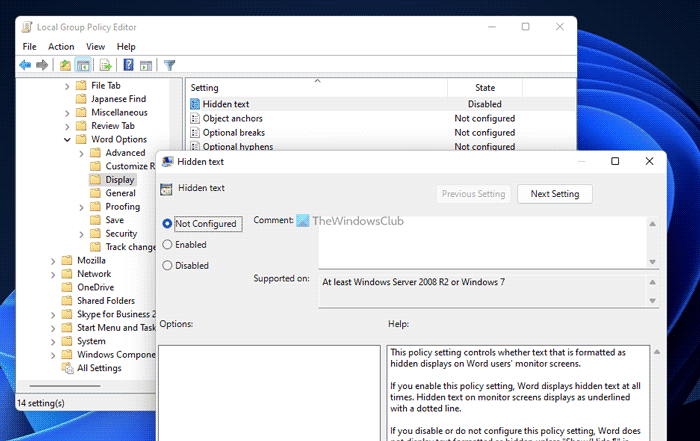
Task: Click the Show/Hide Action Pane icon
Action: pyautogui.click(x=146, y=65)
